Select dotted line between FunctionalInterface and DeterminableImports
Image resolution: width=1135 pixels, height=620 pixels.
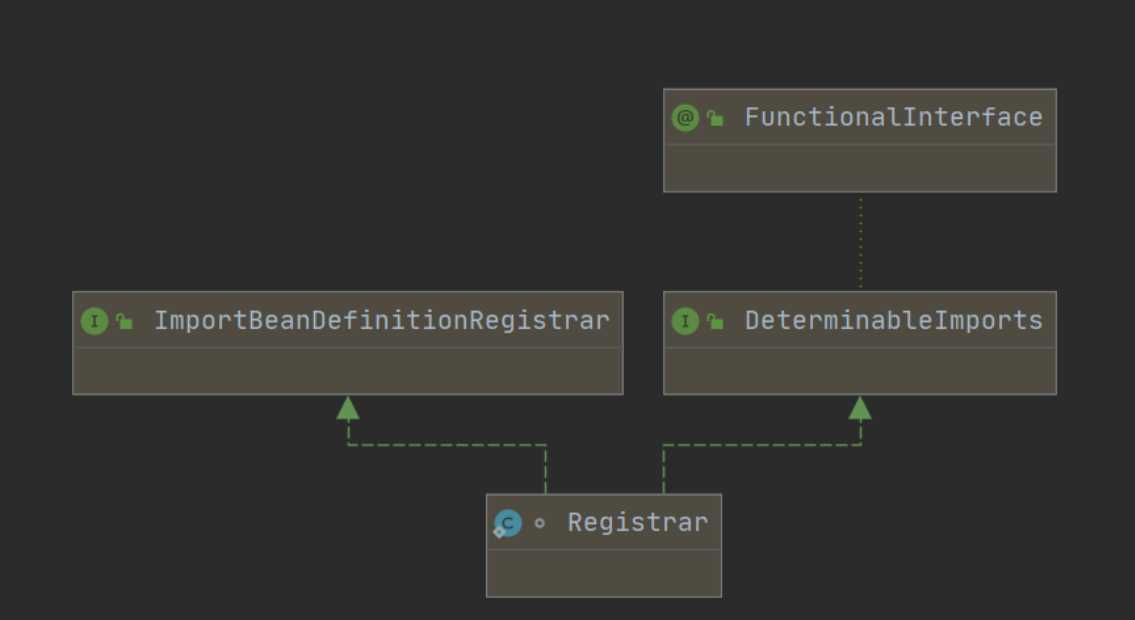(x=860, y=242)
